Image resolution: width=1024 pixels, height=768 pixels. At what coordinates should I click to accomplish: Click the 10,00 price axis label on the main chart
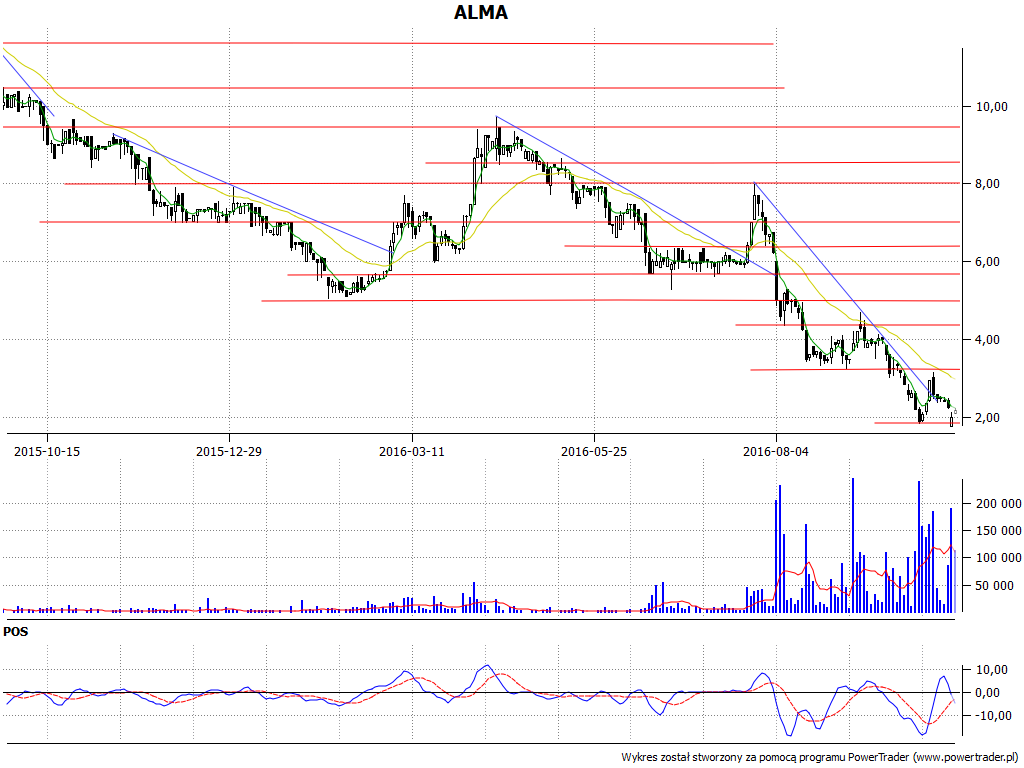991,106
